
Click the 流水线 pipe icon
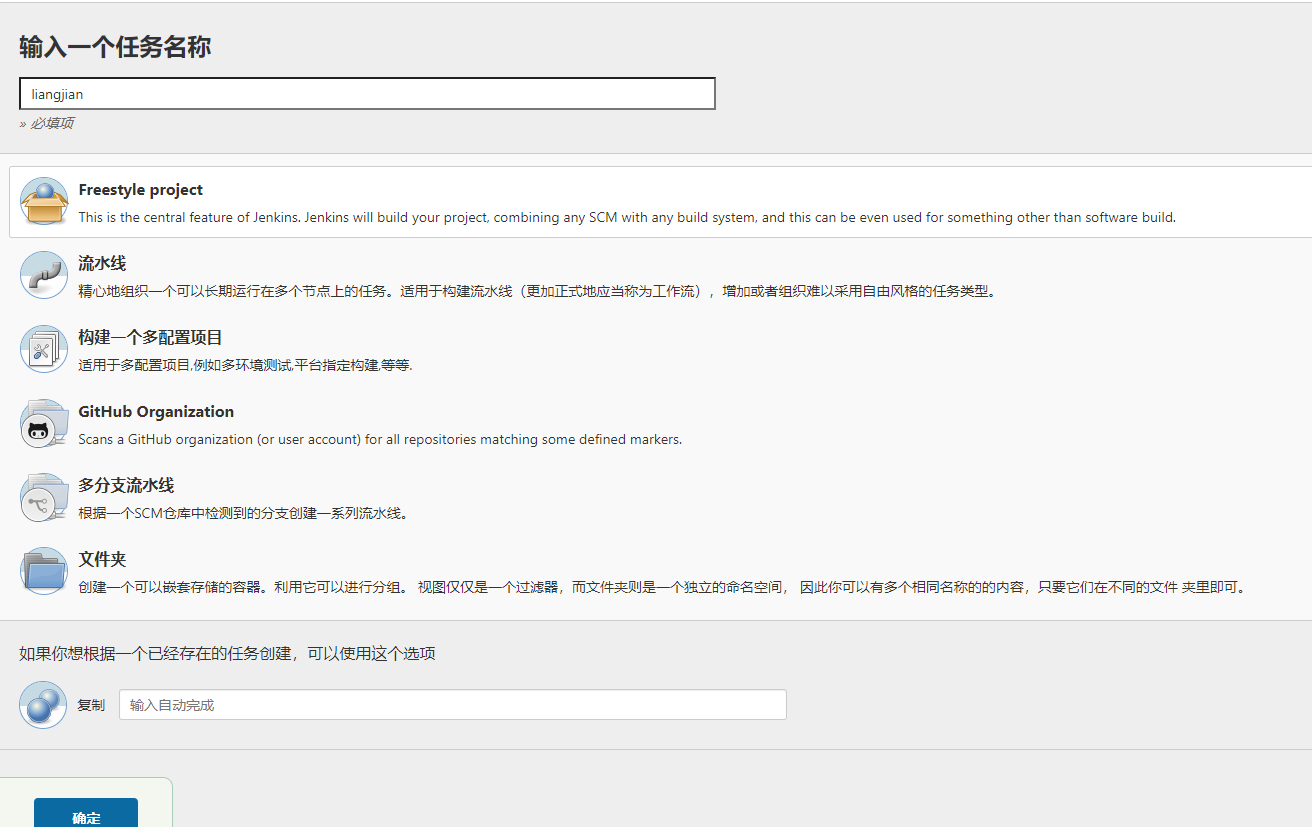coord(44,275)
